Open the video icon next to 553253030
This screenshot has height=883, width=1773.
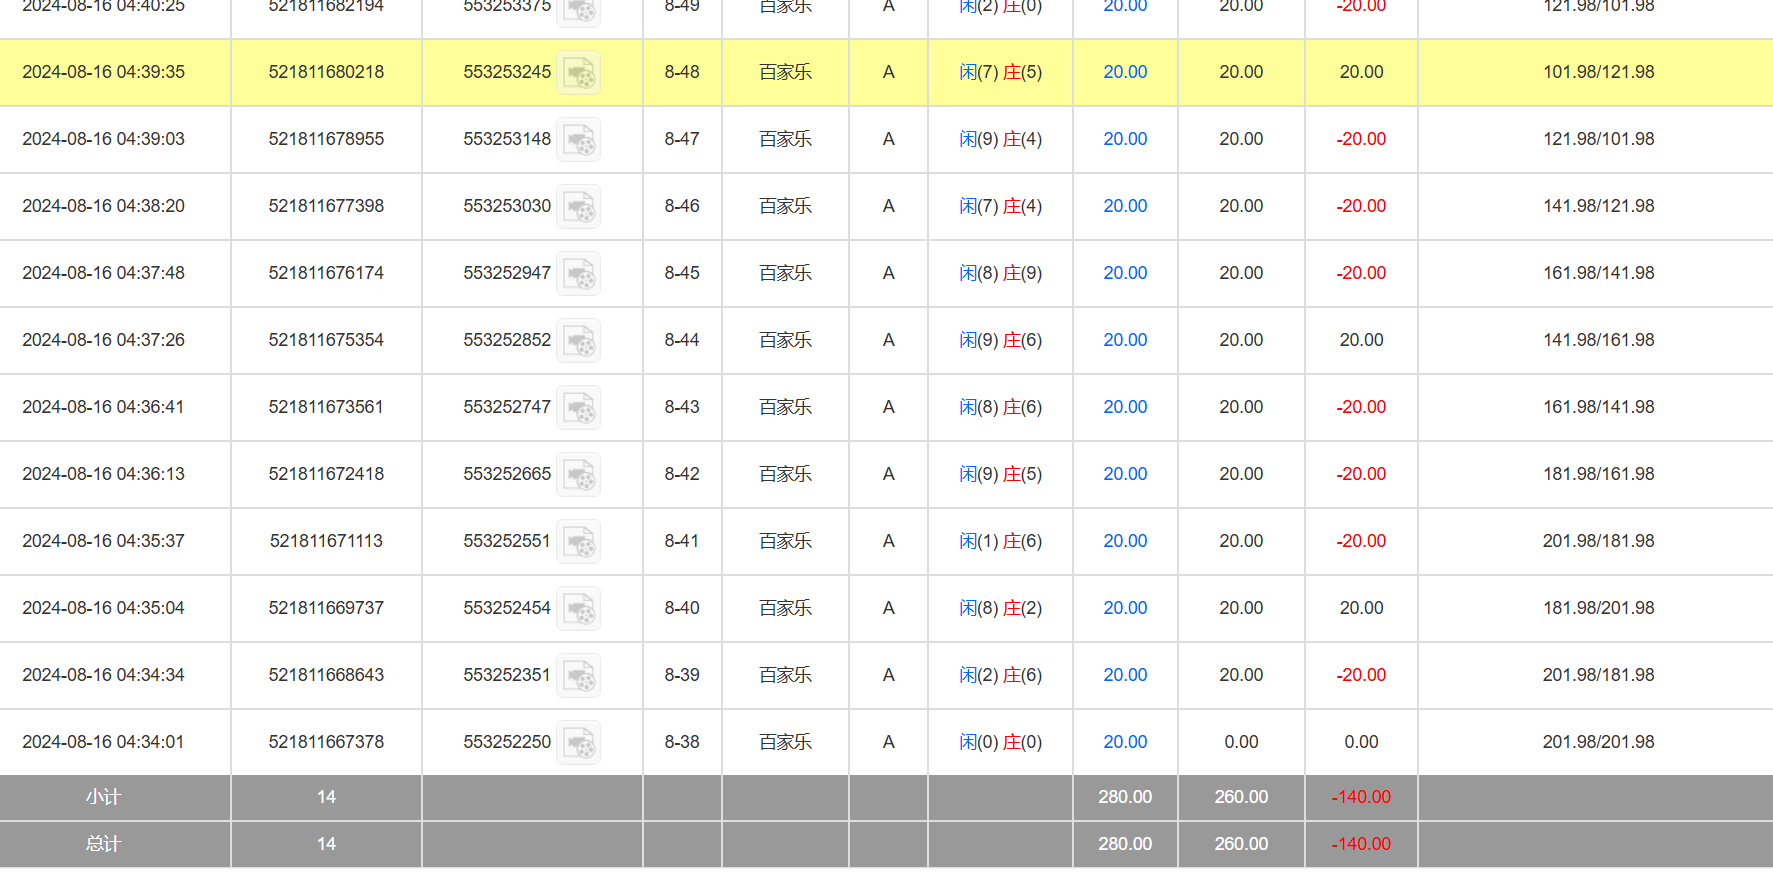coord(578,207)
